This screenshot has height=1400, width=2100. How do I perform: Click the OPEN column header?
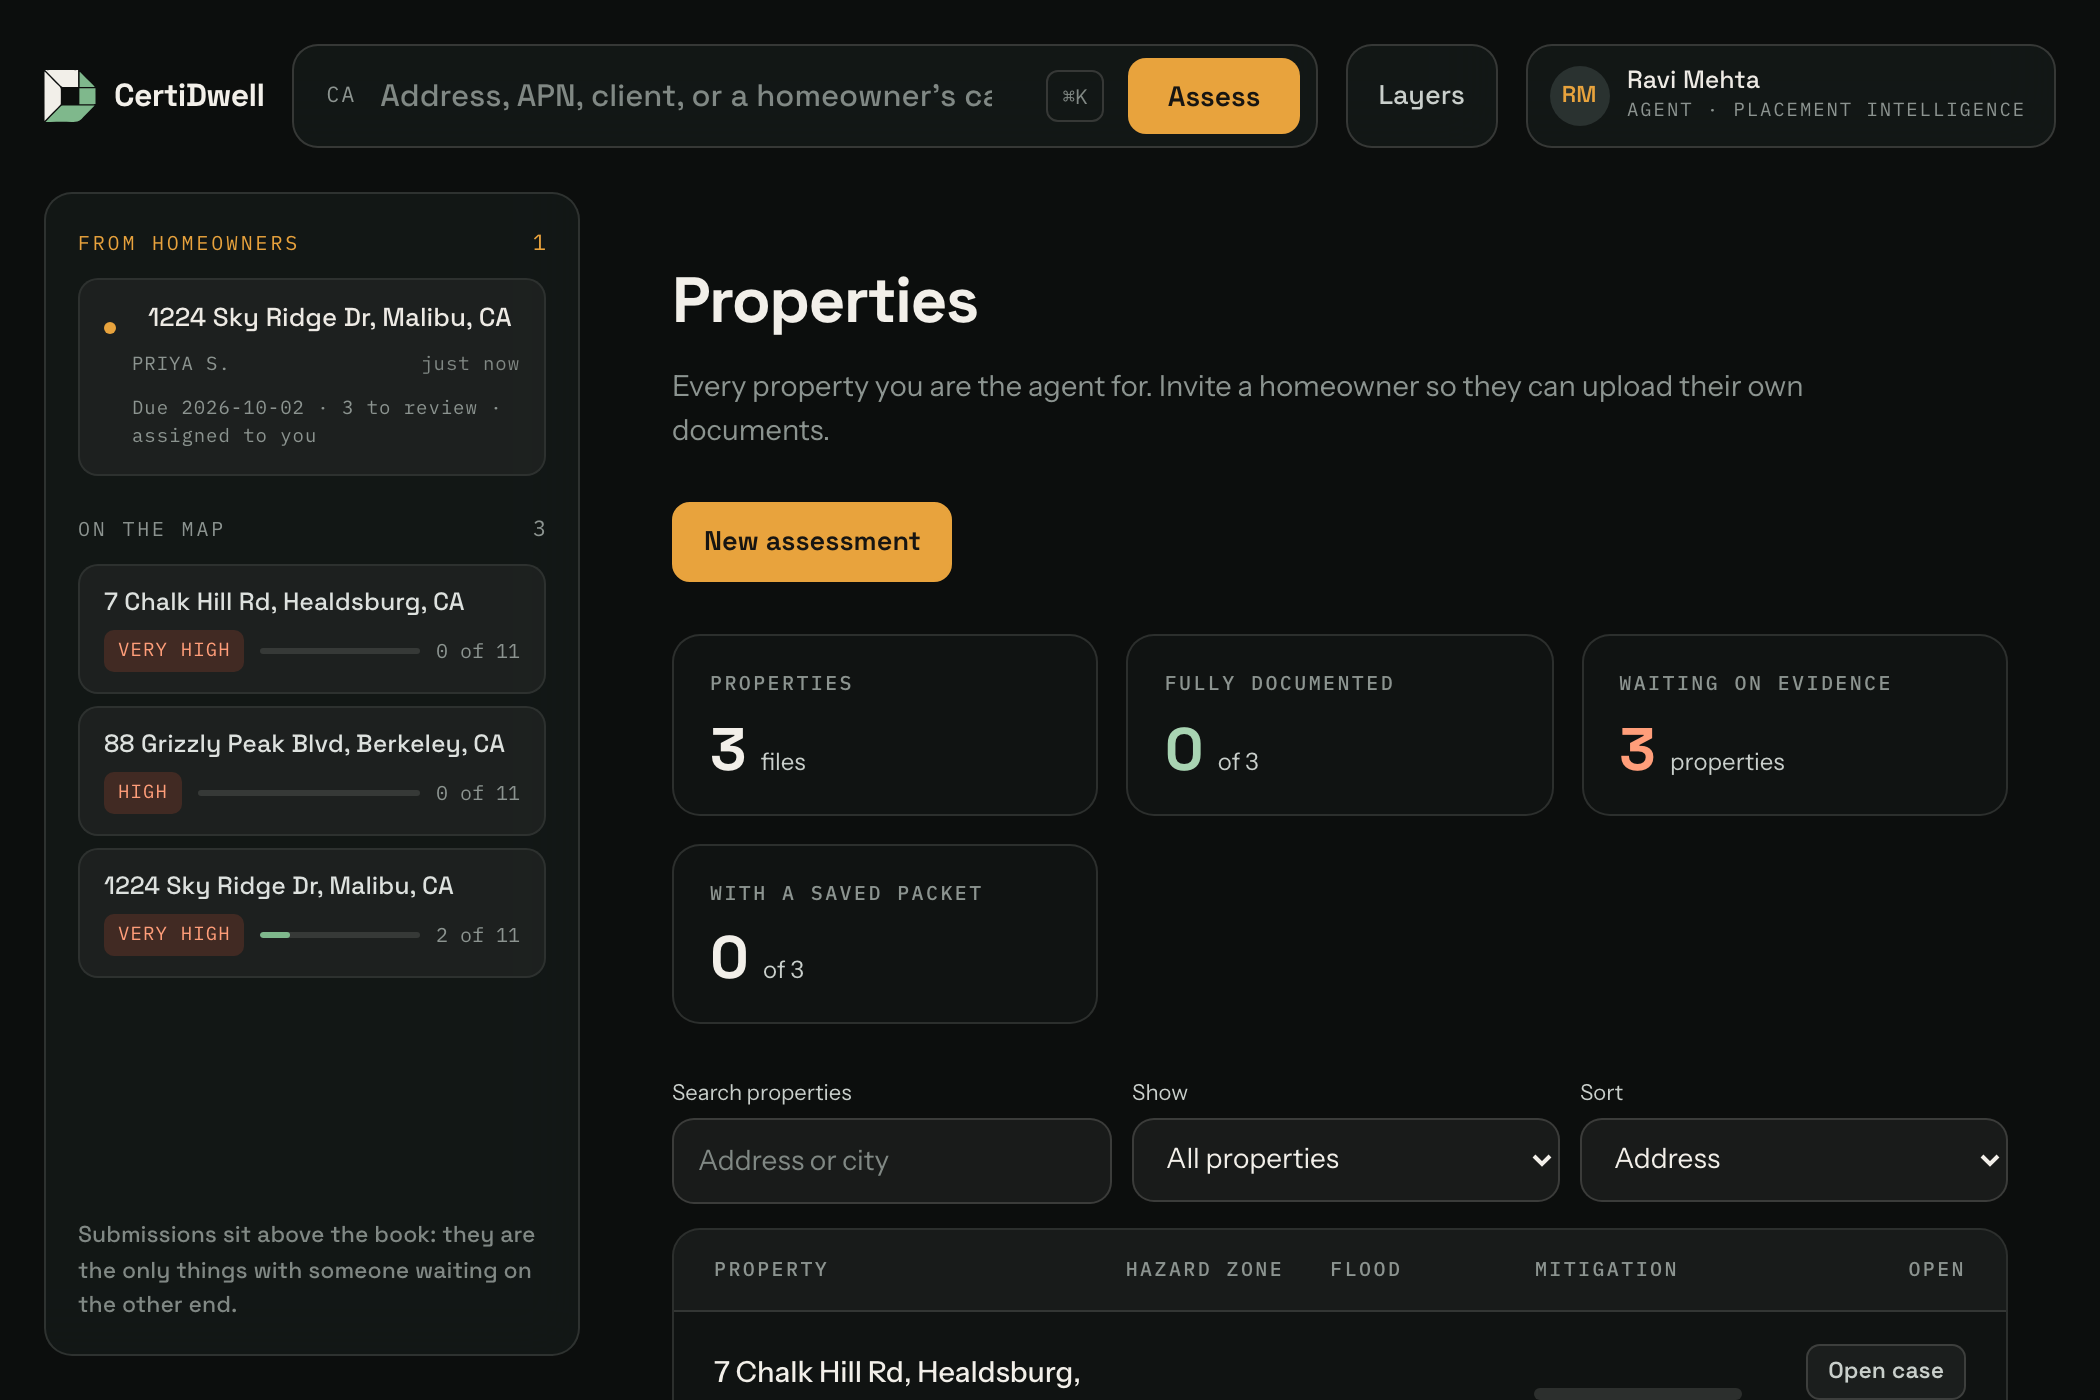click(x=1936, y=1270)
